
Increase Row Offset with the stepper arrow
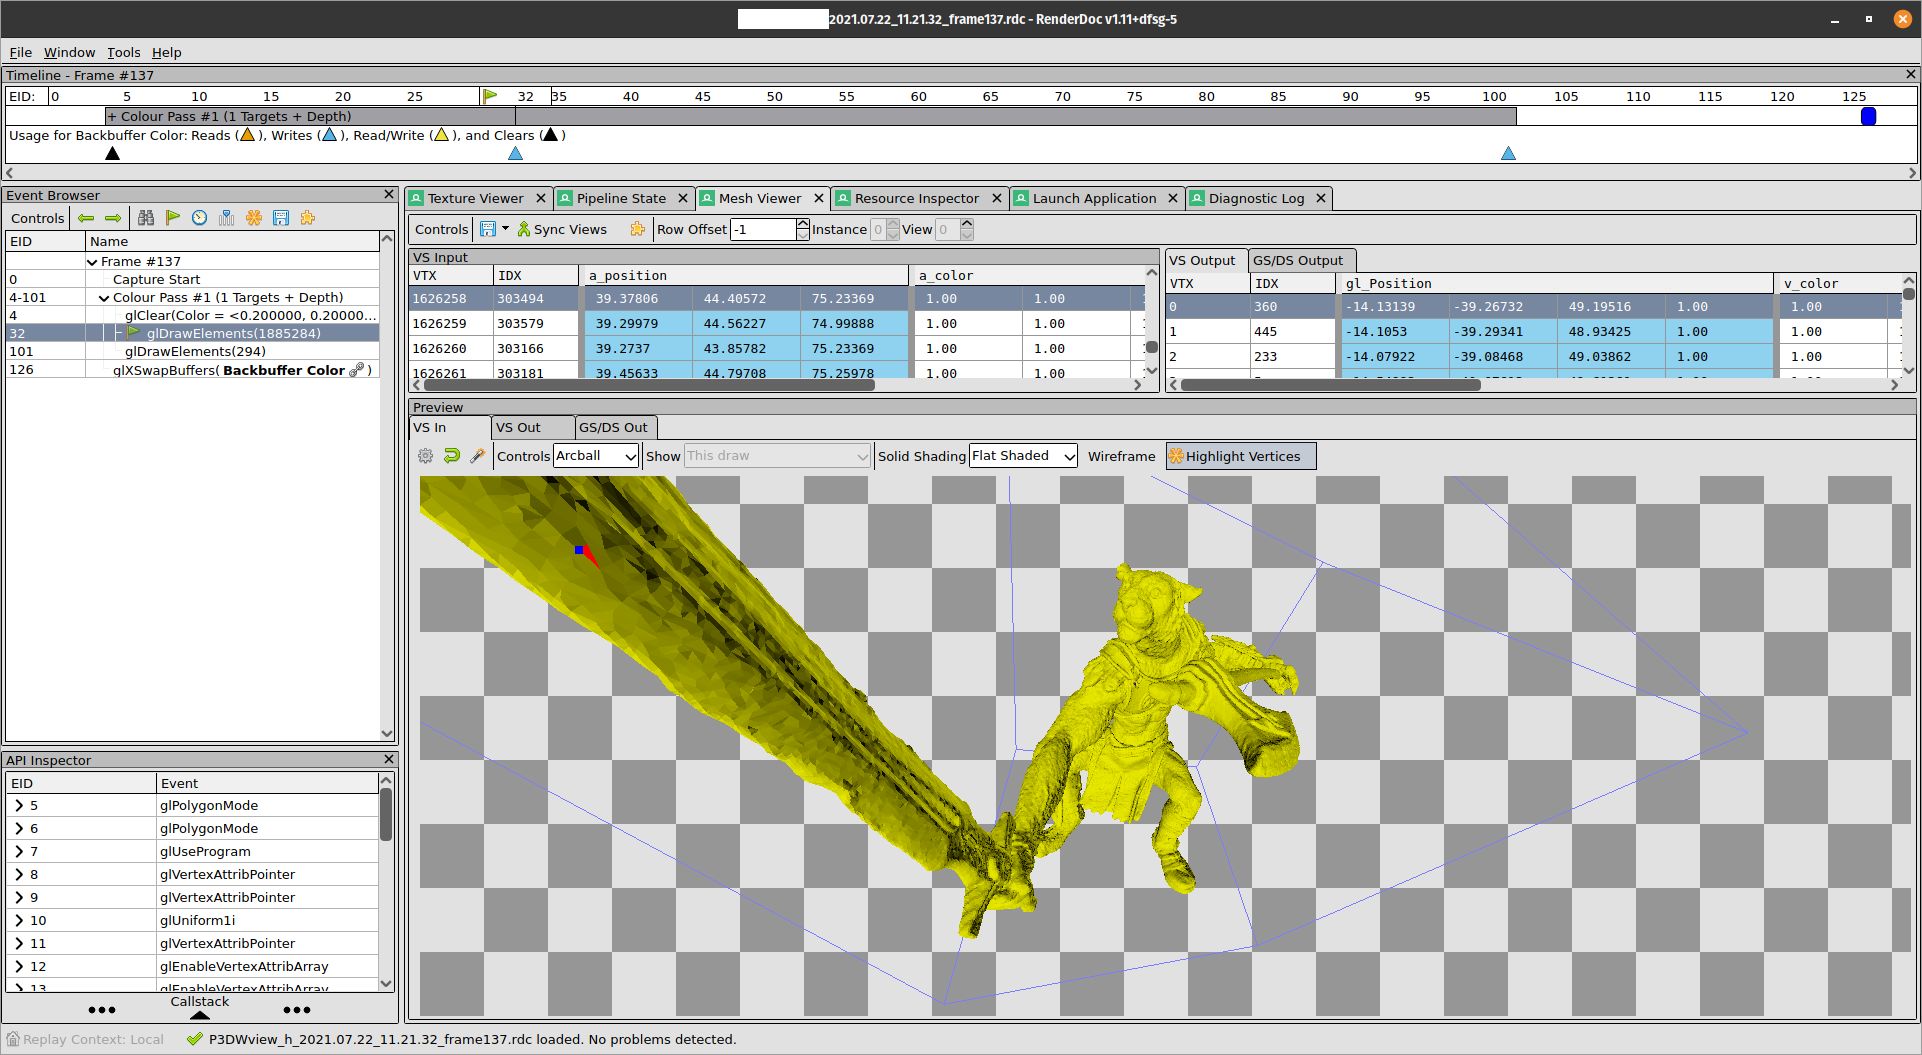coord(802,224)
